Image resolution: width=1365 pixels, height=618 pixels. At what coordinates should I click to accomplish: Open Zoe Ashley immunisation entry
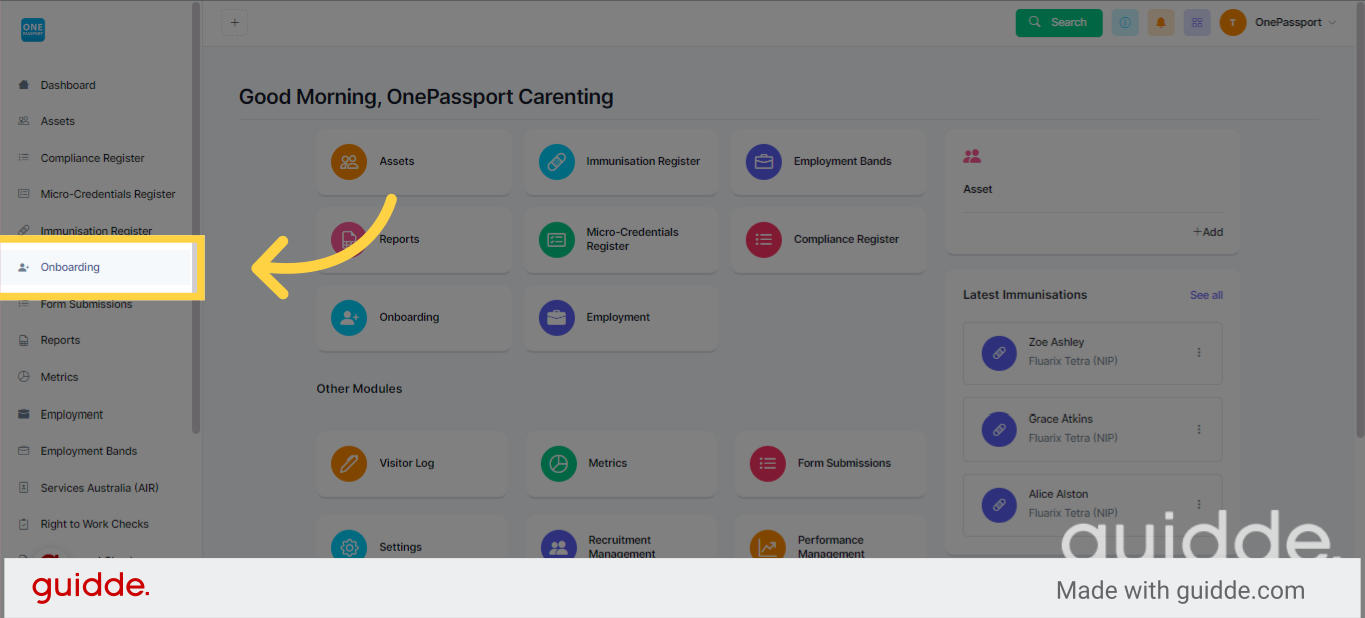(x=1092, y=353)
